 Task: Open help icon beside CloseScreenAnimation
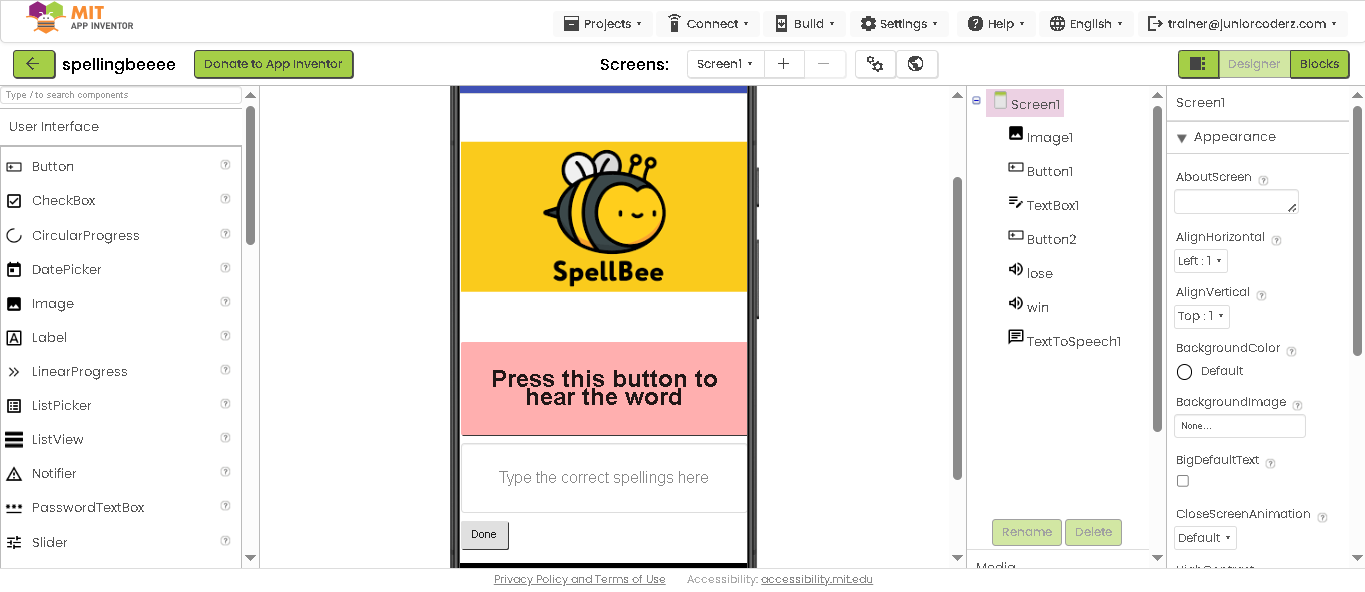click(1322, 517)
